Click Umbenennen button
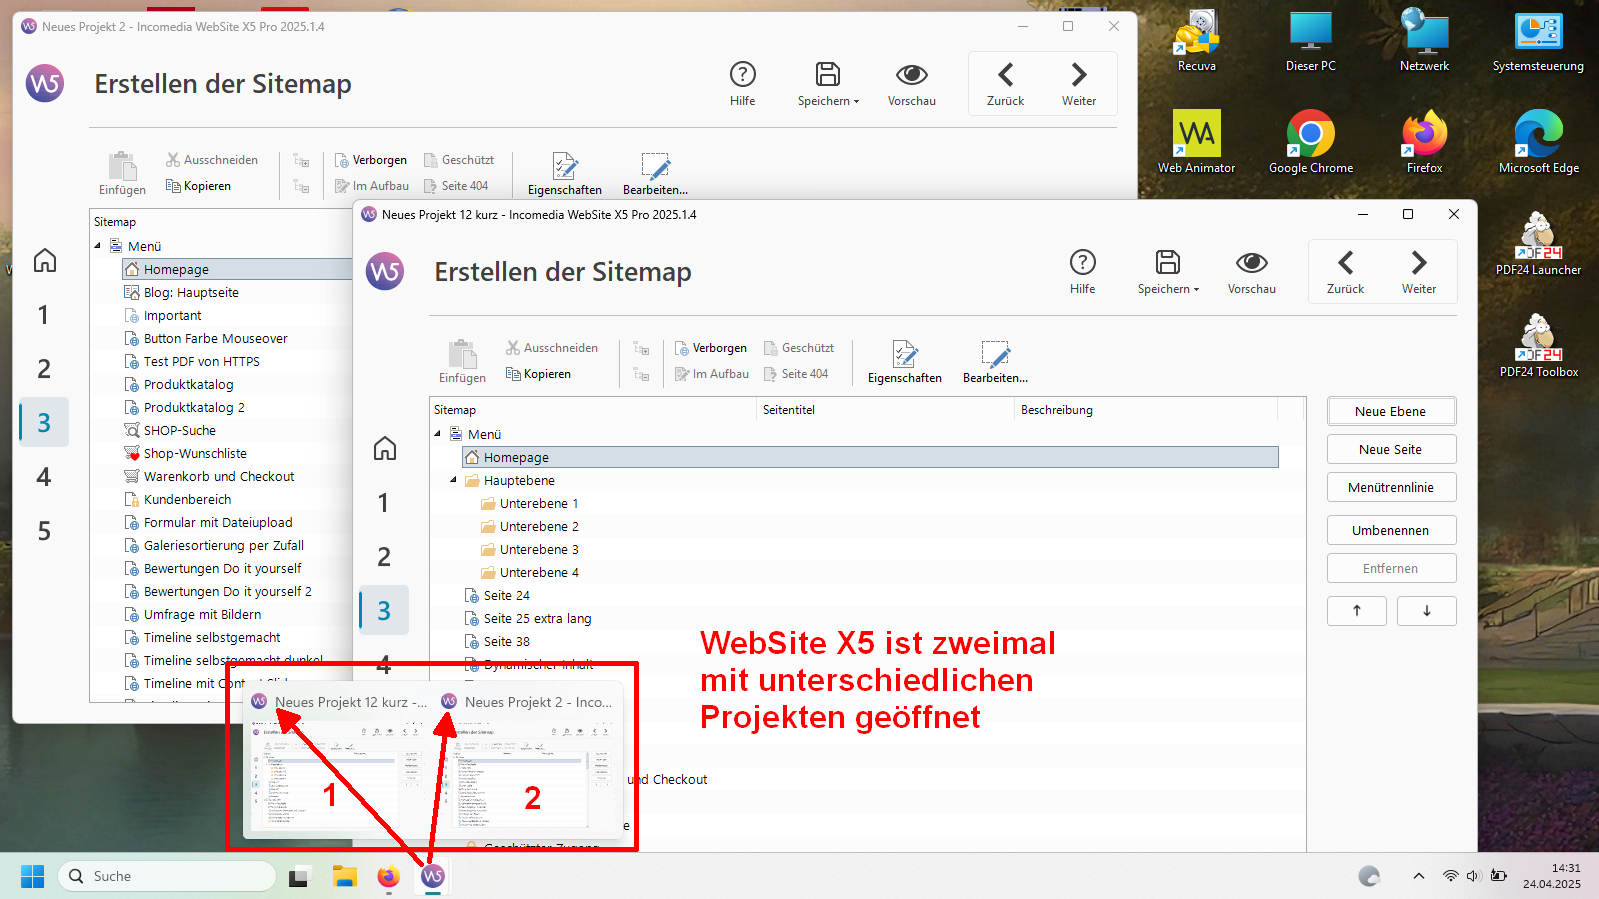Screen dimensions: 1599x899 [x=1391, y=530]
